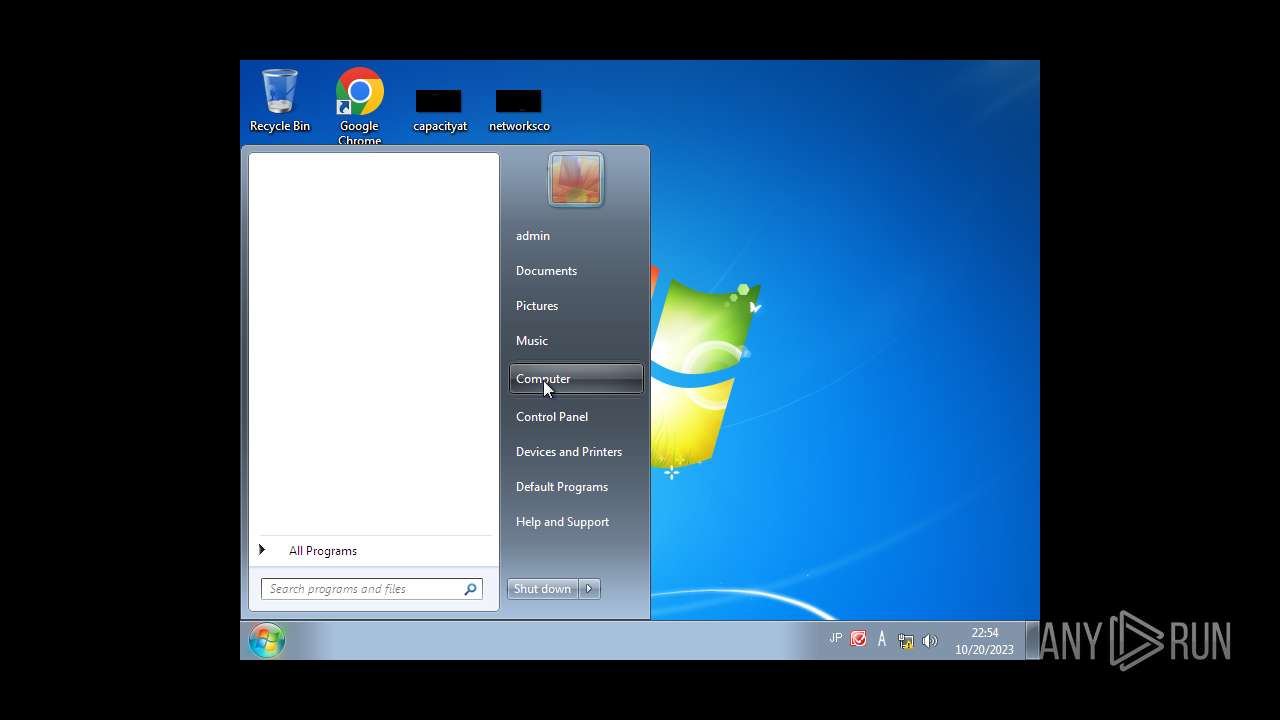
Task: Open Control Panel
Action: point(575,417)
